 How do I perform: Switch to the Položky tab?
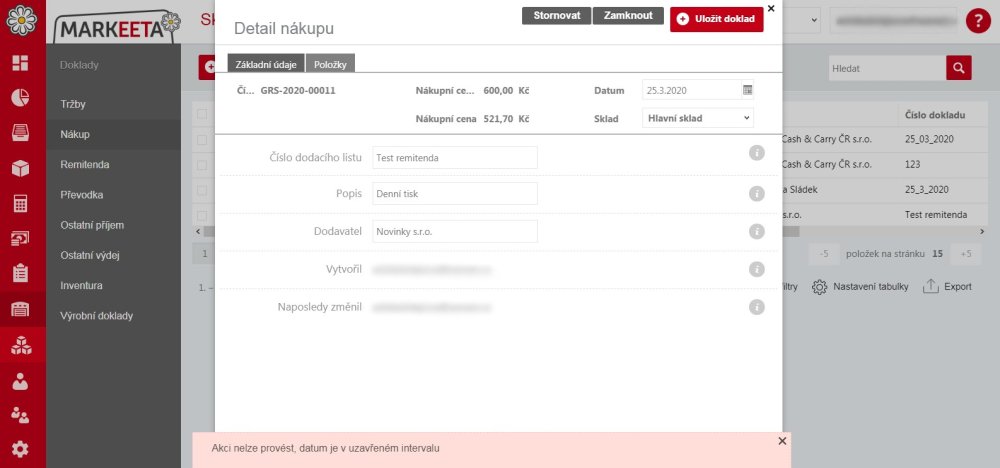coord(330,64)
